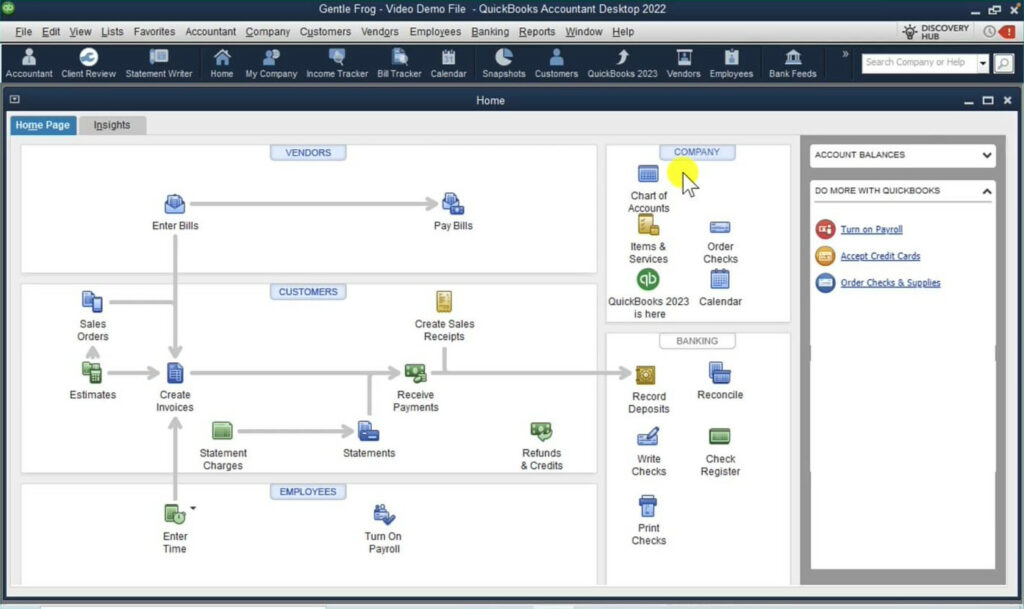Switch to the Insights tab

coord(112,125)
